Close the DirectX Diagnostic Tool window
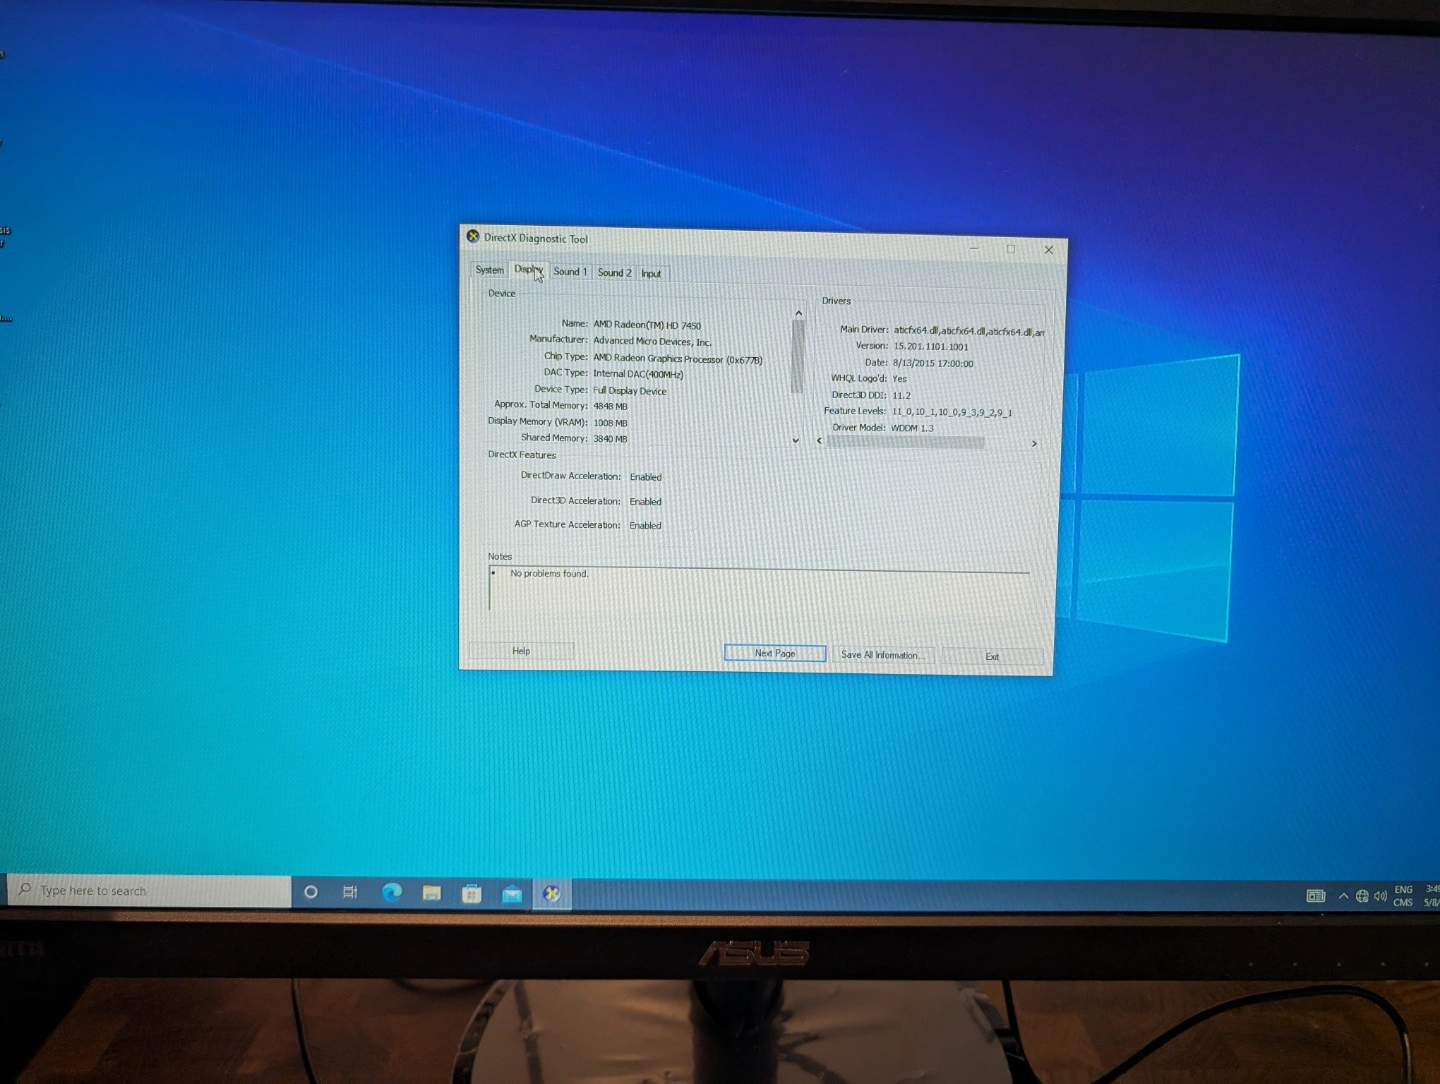Viewport: 1440px width, 1084px height. tap(1048, 250)
